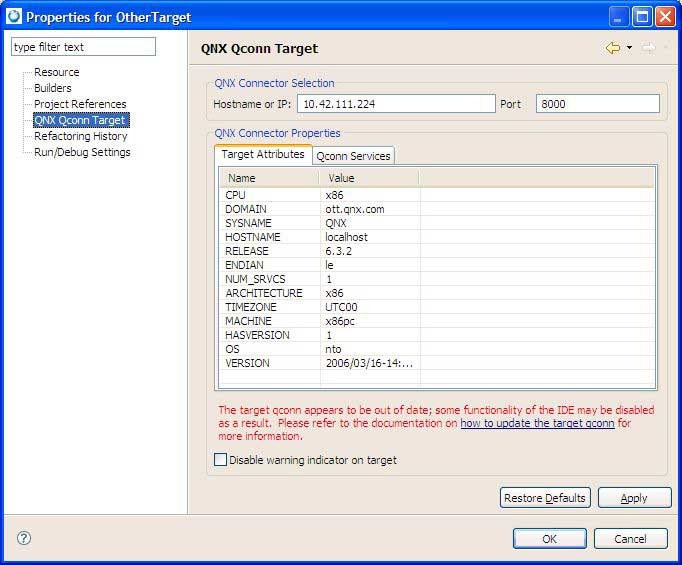Open the back history dropdown arrow
682x565 pixels.
[629, 48]
